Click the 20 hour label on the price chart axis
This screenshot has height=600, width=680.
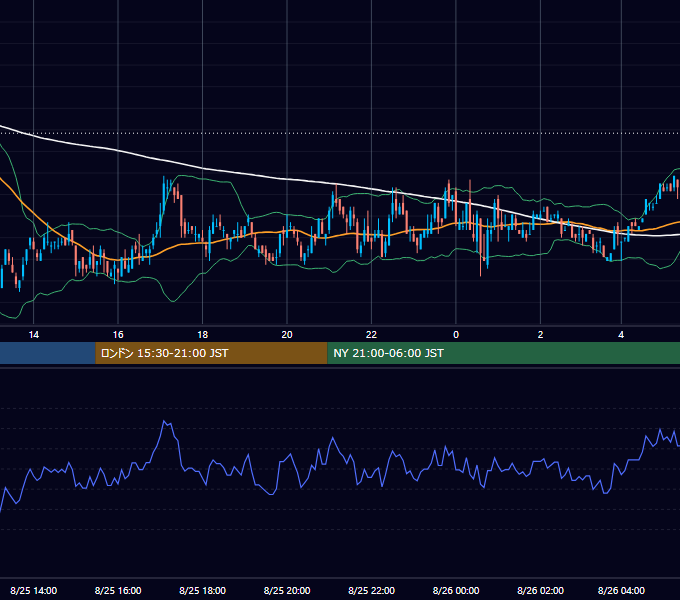tap(287, 335)
